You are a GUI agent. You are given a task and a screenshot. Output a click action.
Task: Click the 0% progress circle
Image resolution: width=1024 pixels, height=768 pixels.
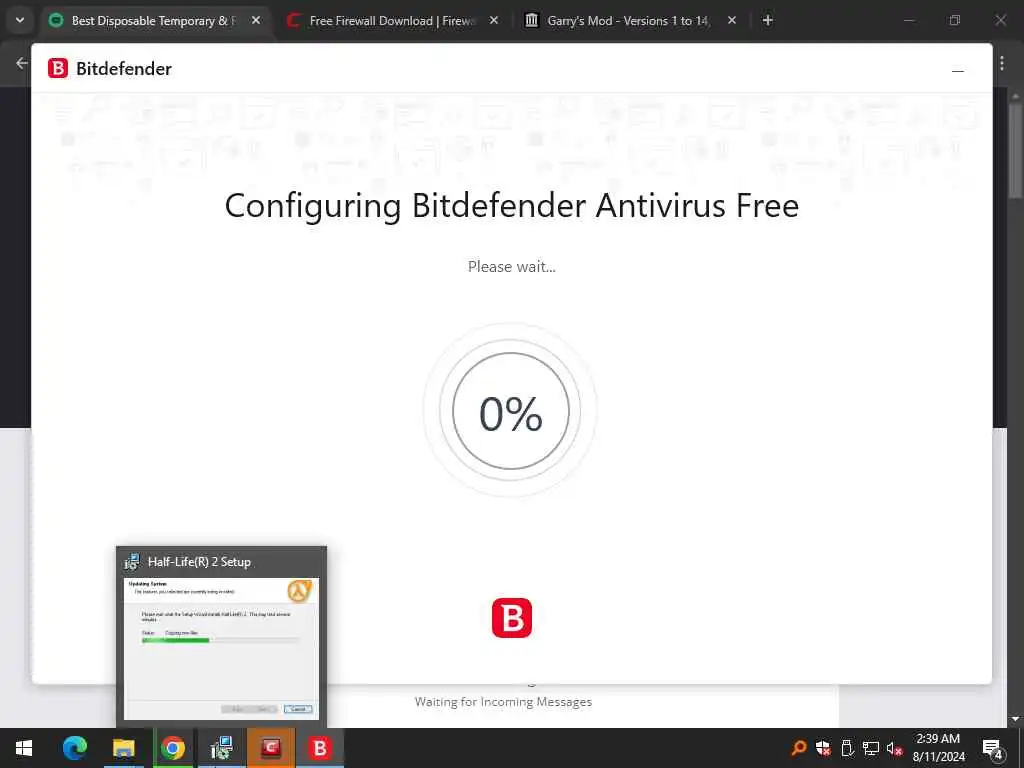point(511,411)
